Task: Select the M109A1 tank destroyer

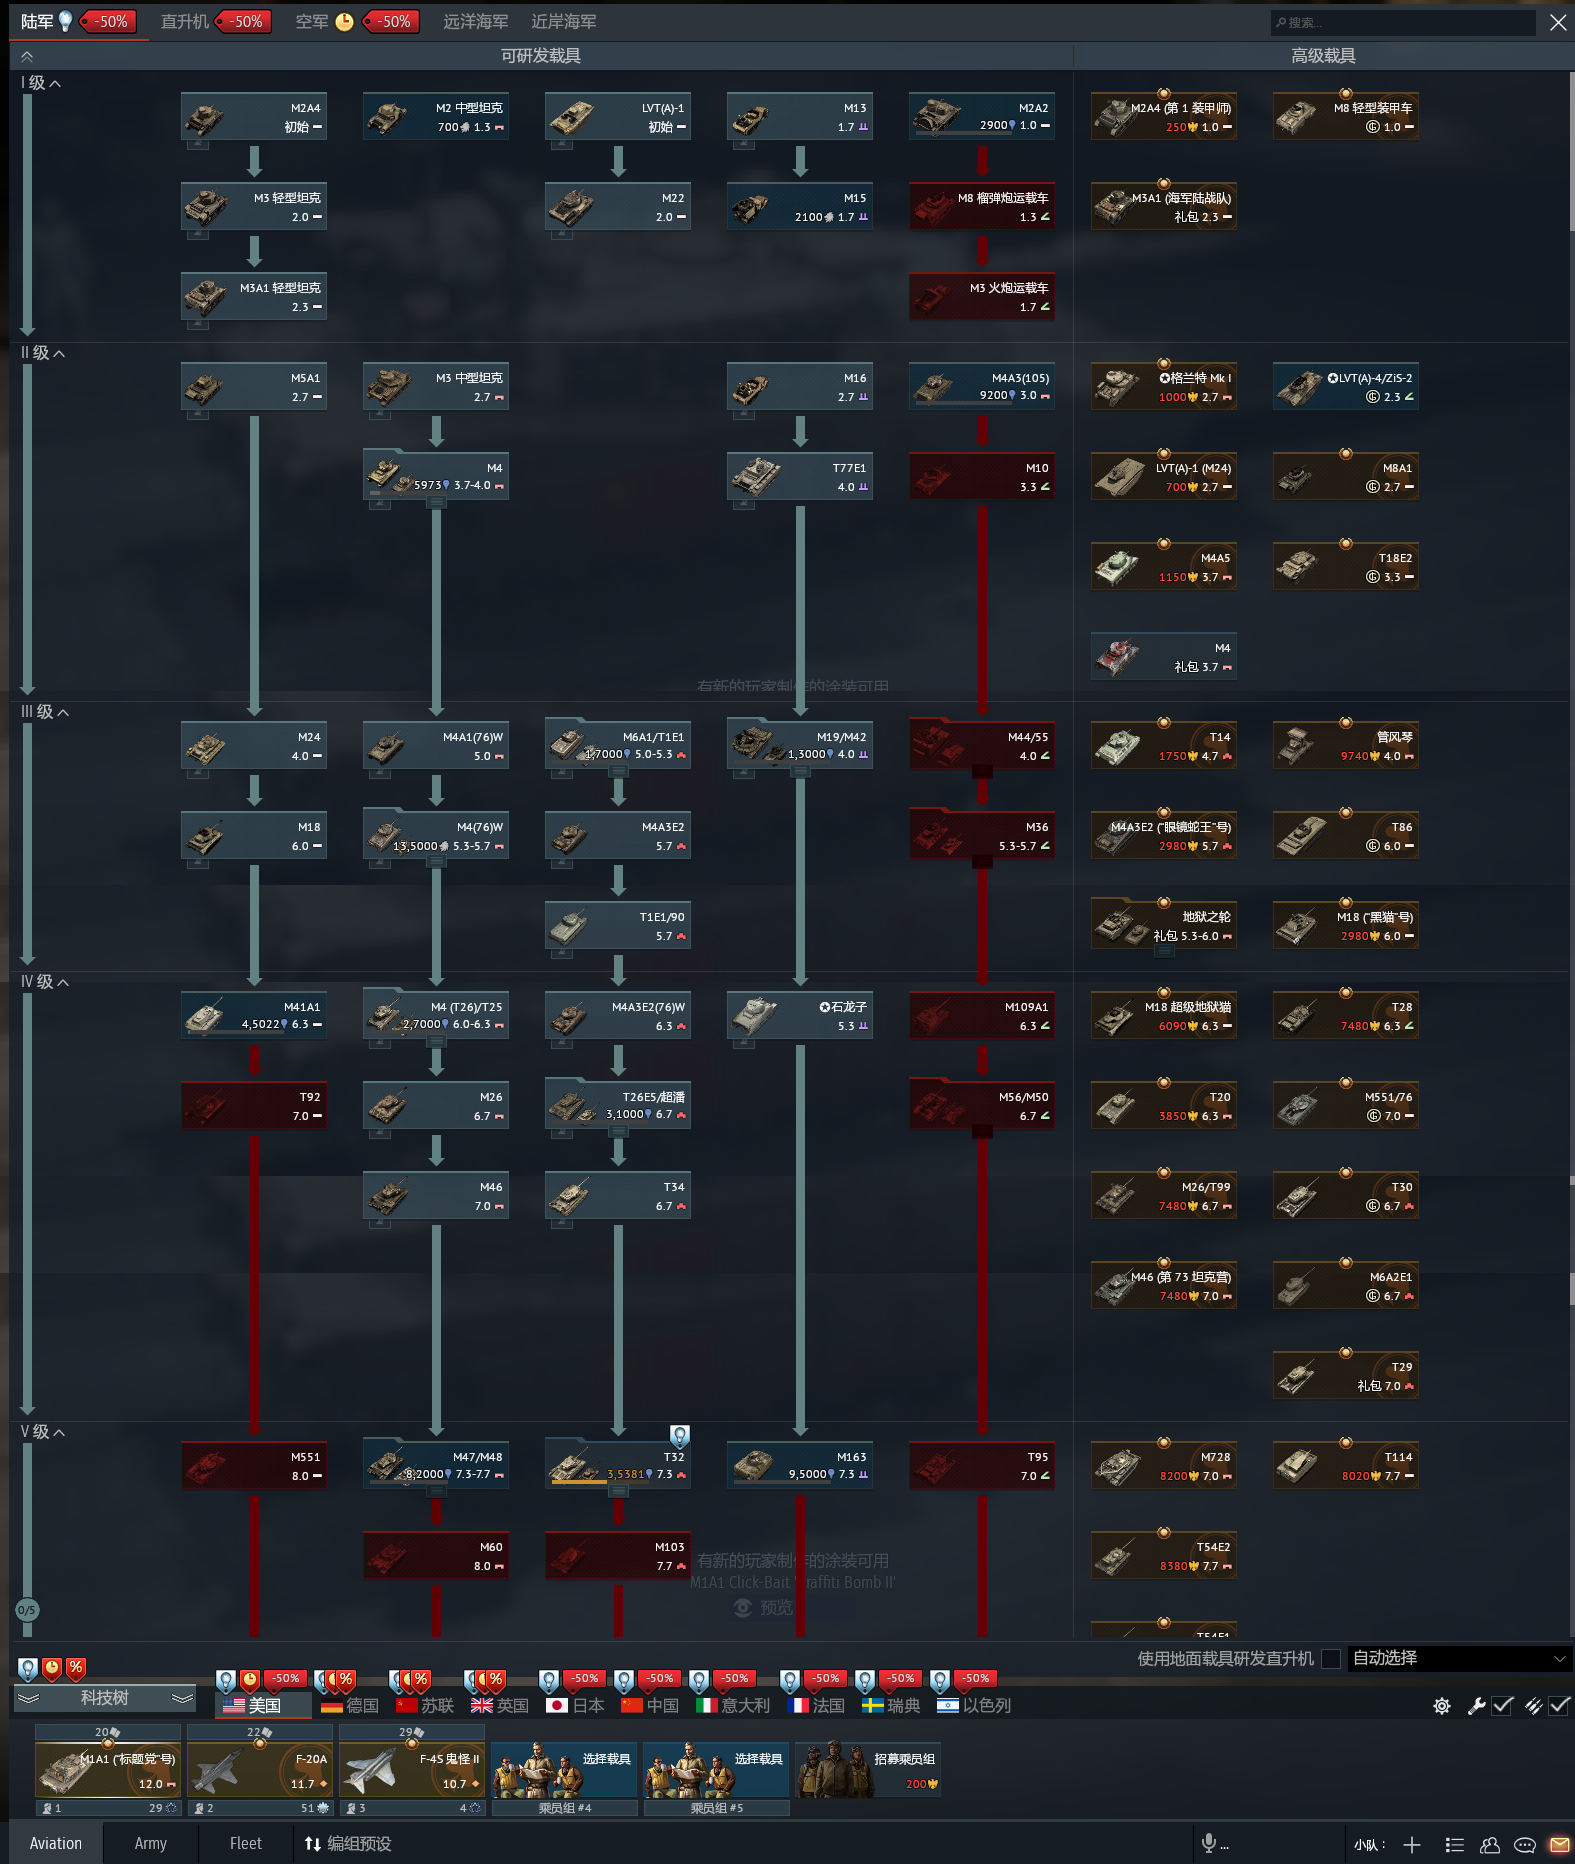Action: tap(982, 1016)
